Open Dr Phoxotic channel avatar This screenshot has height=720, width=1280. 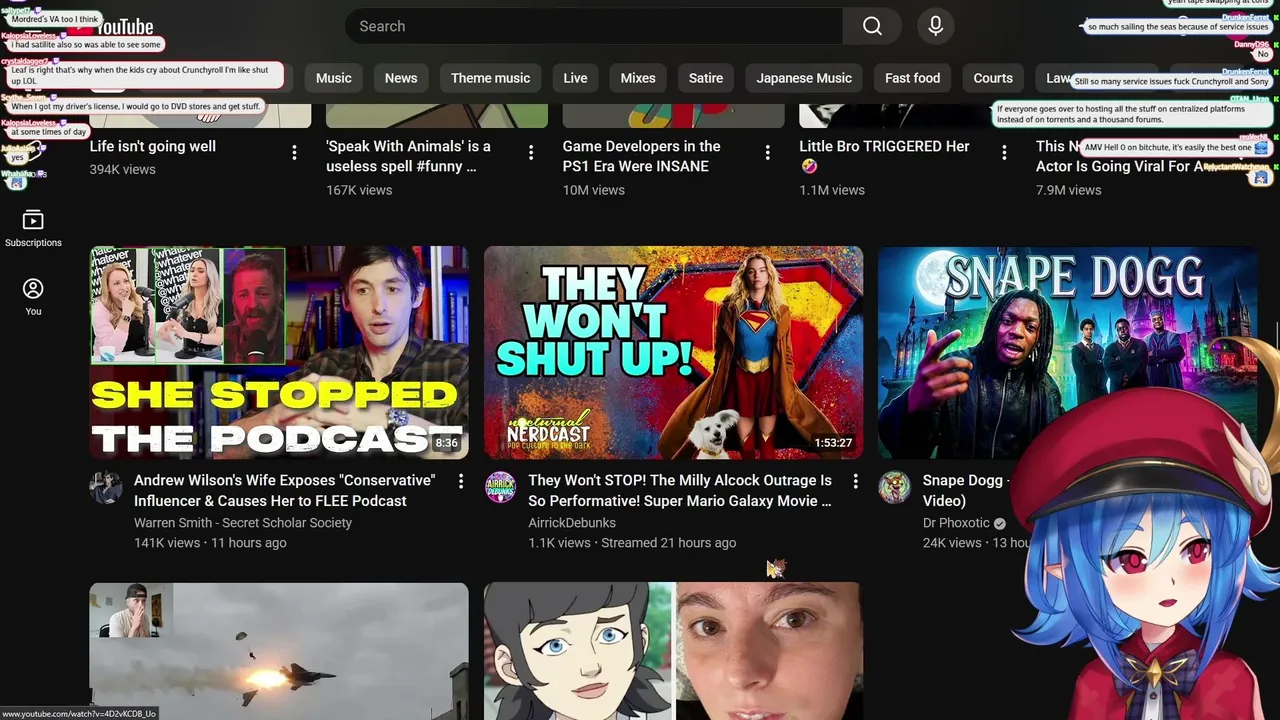click(895, 488)
